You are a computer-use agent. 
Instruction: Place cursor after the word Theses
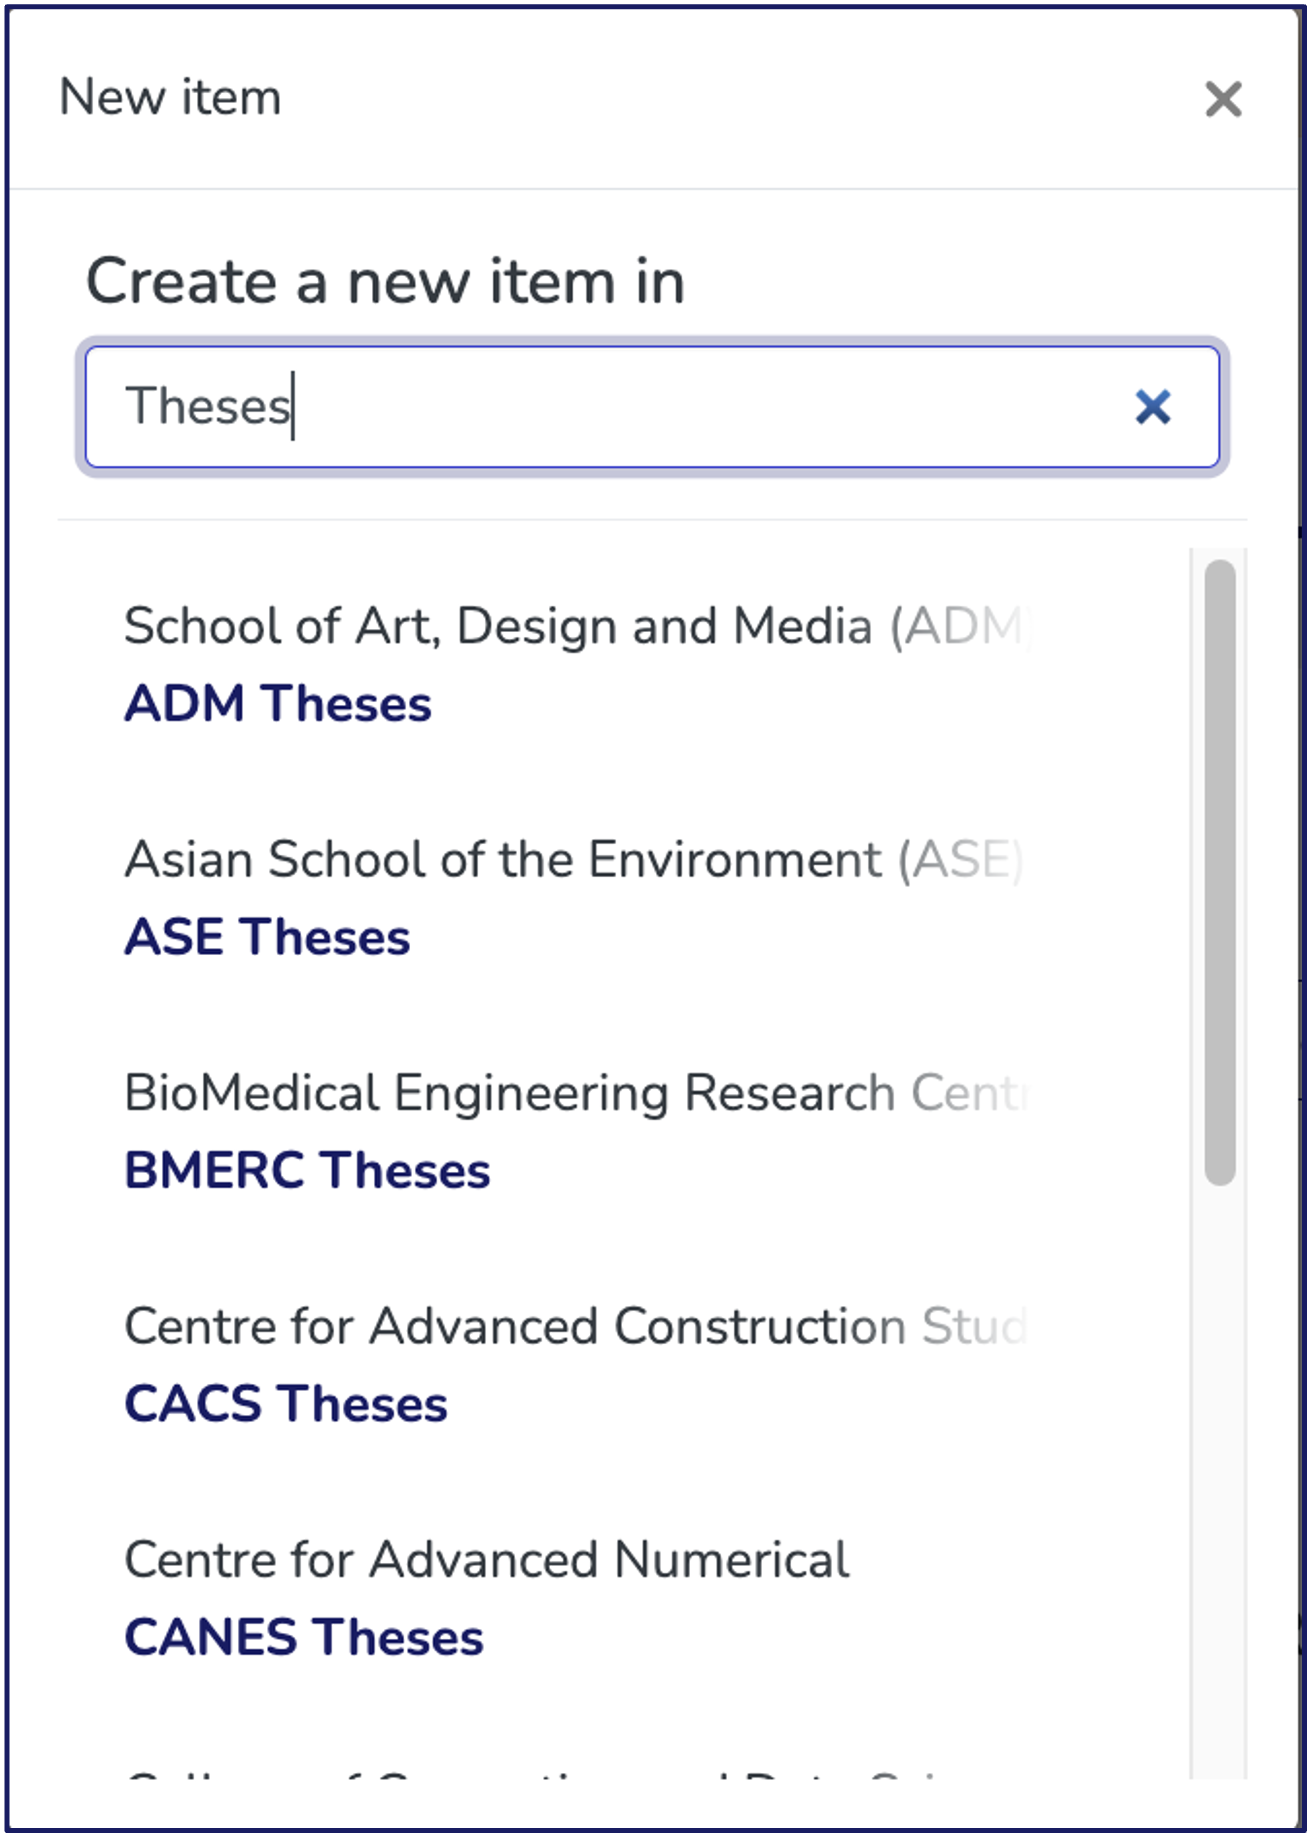[293, 407]
